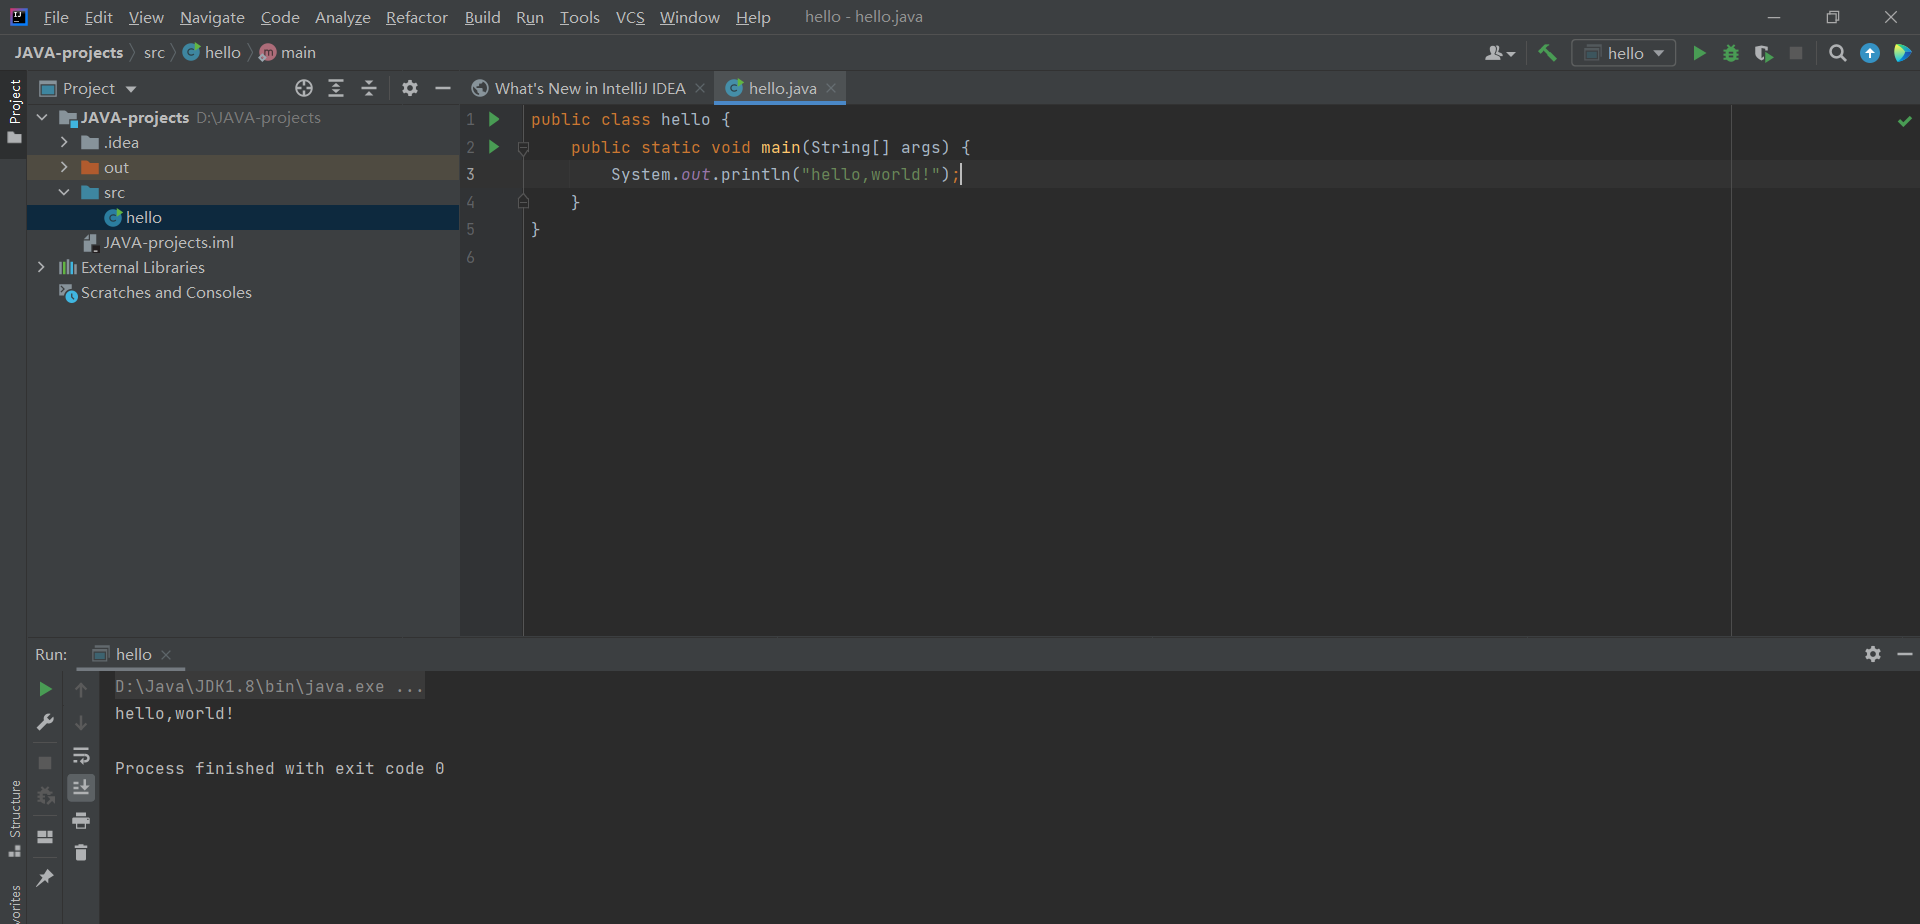1920x924 pixels.
Task: Click down stack trace arrow
Action: click(x=81, y=722)
